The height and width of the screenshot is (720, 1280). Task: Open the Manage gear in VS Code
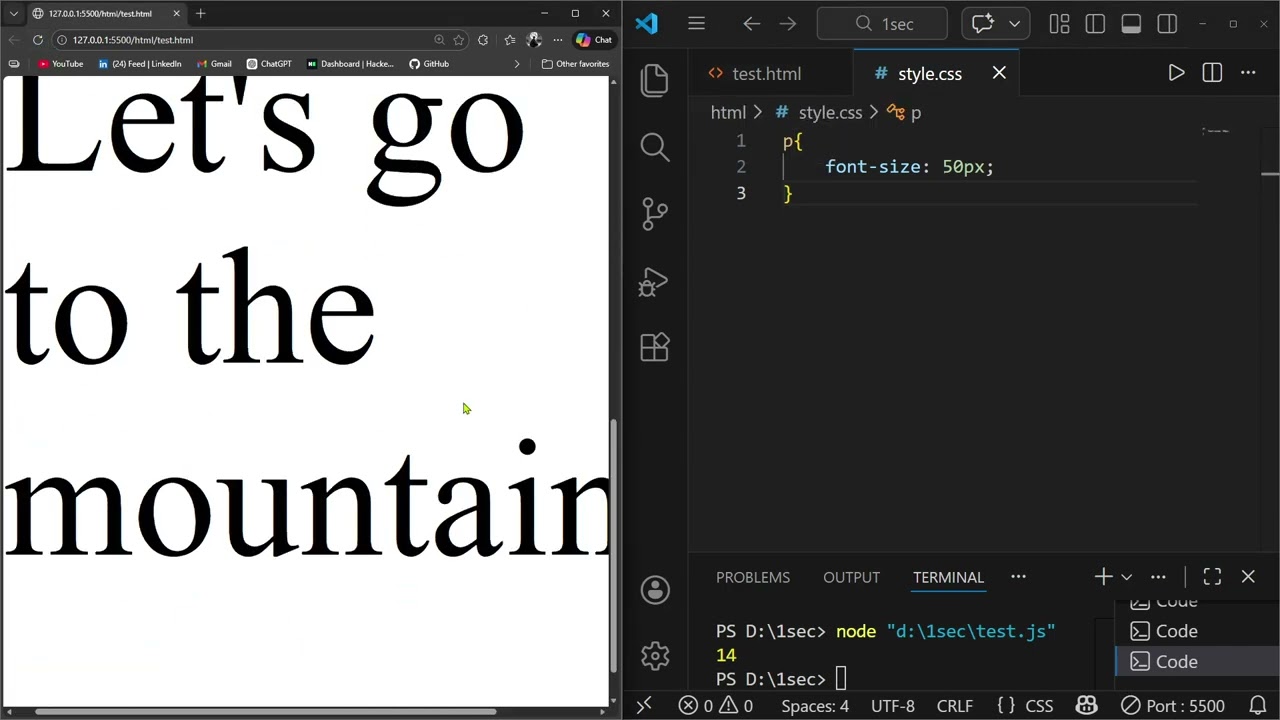pyautogui.click(x=655, y=656)
